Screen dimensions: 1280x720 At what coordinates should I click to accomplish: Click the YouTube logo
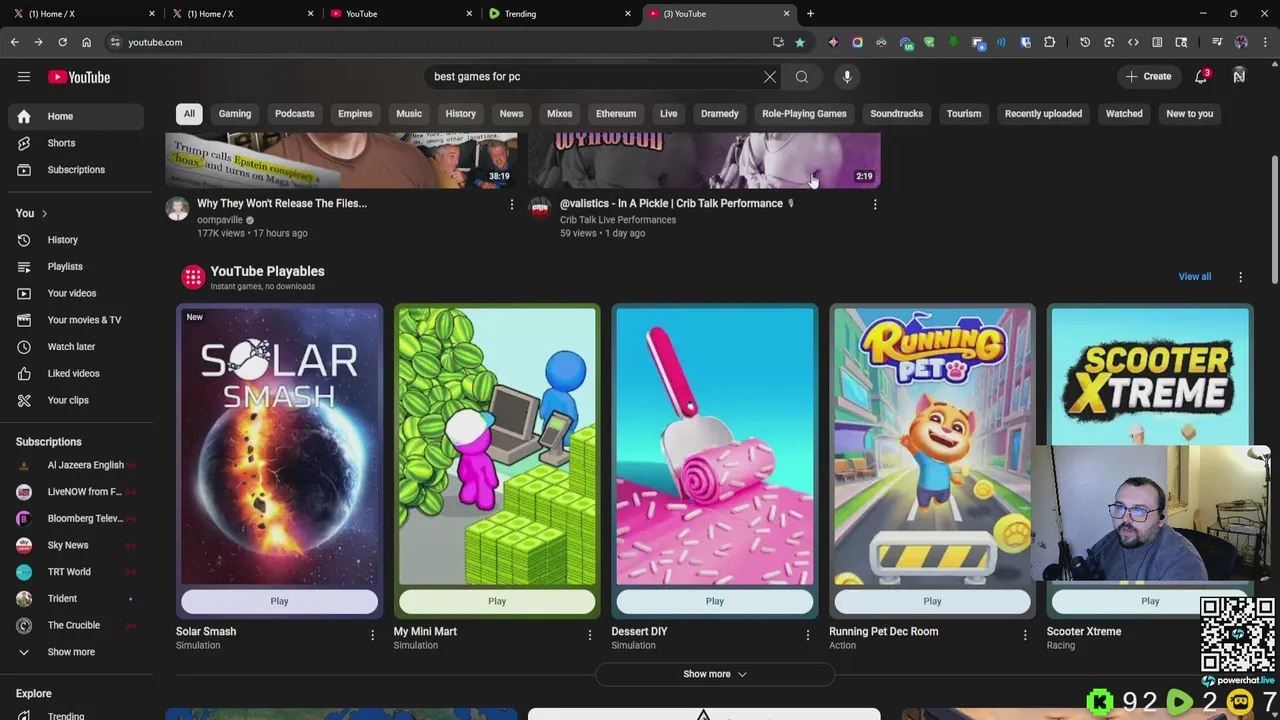[79, 77]
